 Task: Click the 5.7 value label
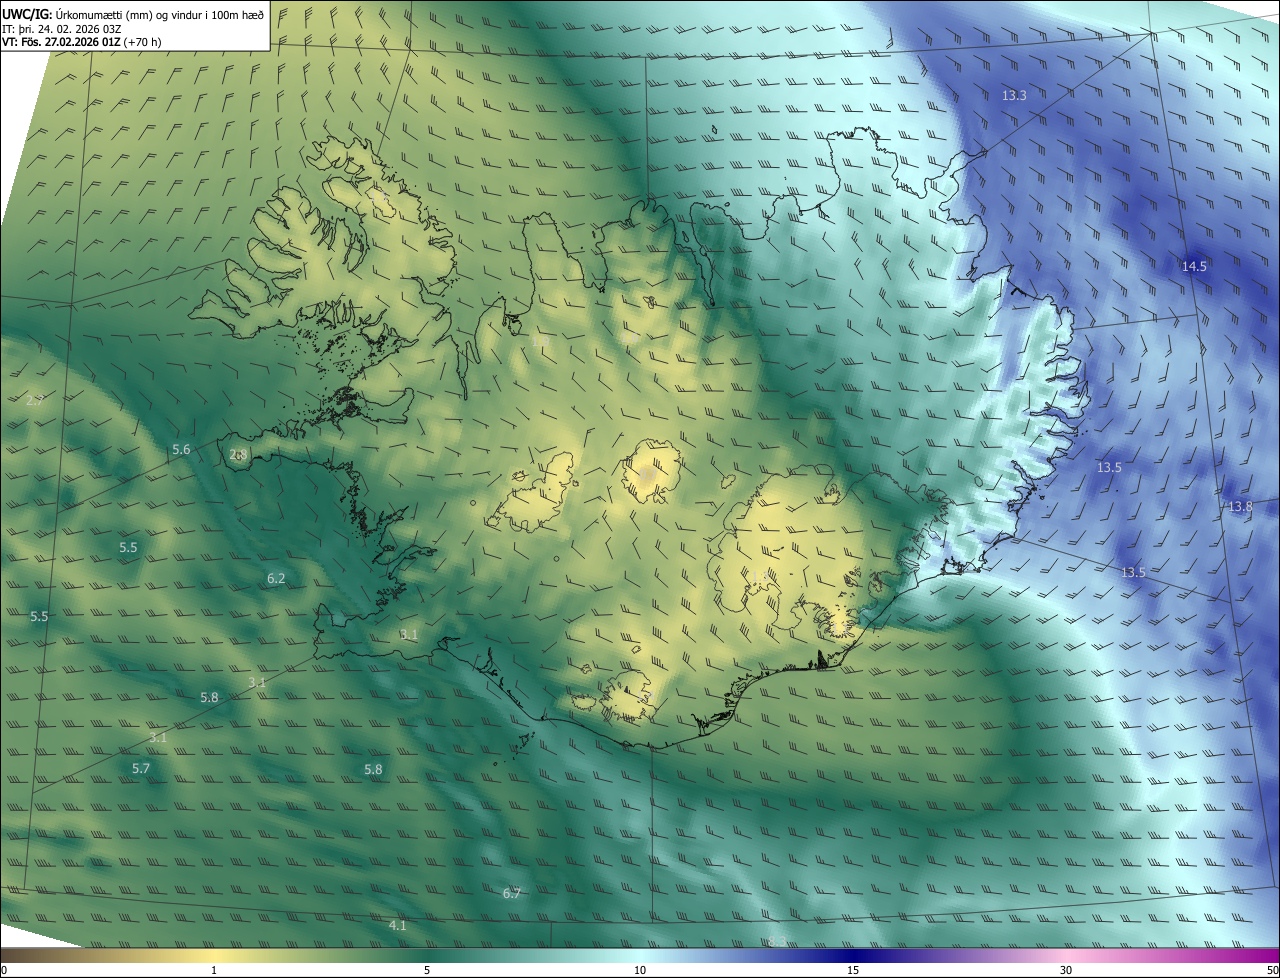[x=141, y=768]
